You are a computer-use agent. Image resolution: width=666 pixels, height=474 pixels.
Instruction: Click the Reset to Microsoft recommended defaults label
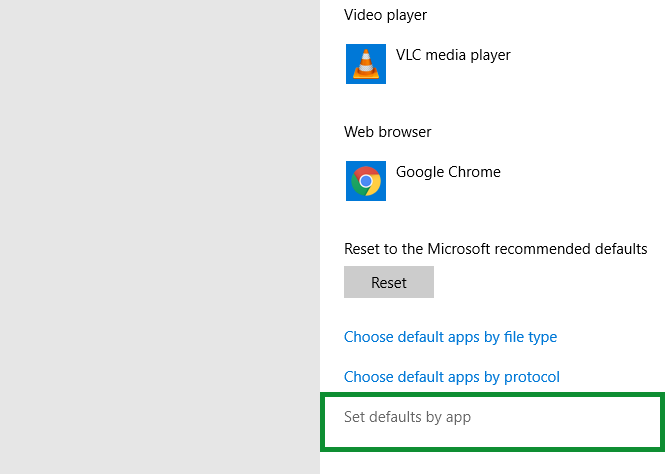coord(495,249)
